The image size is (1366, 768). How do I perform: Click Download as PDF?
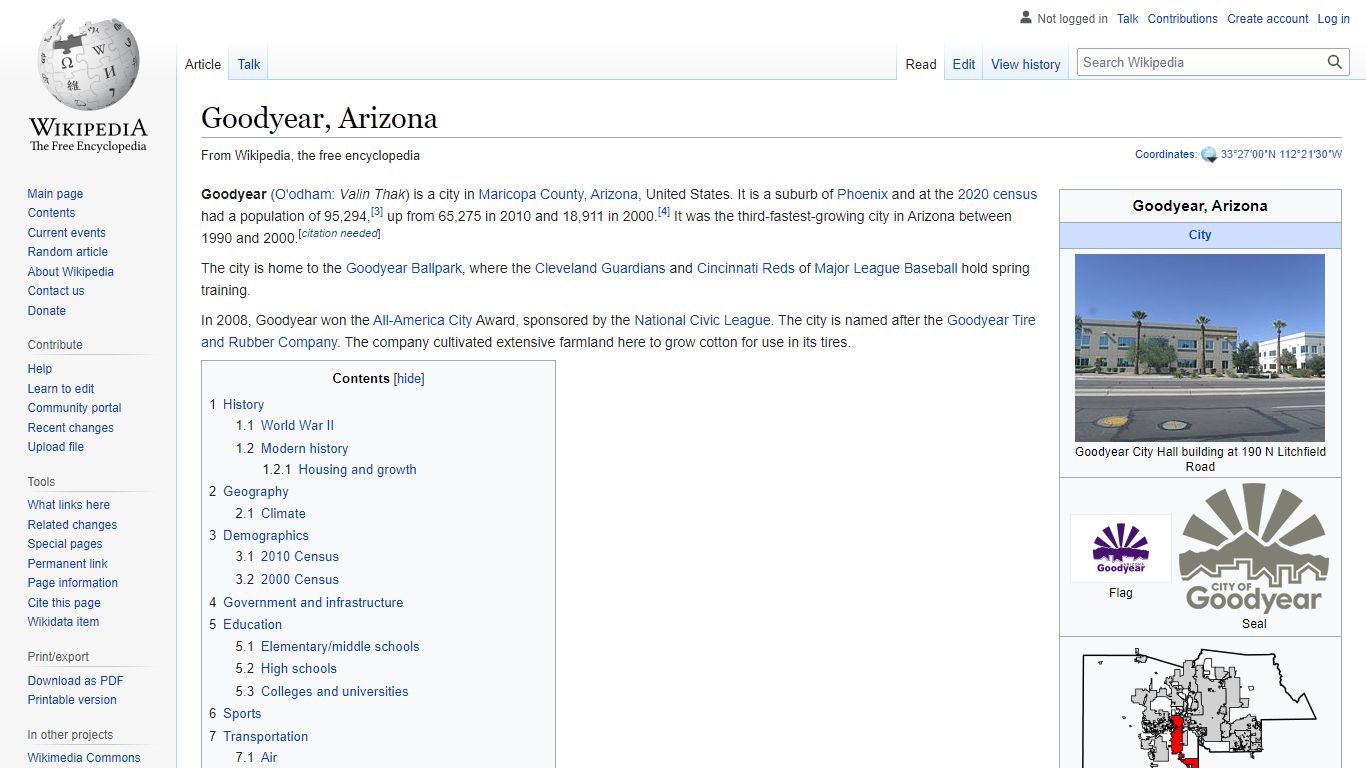tap(75, 681)
